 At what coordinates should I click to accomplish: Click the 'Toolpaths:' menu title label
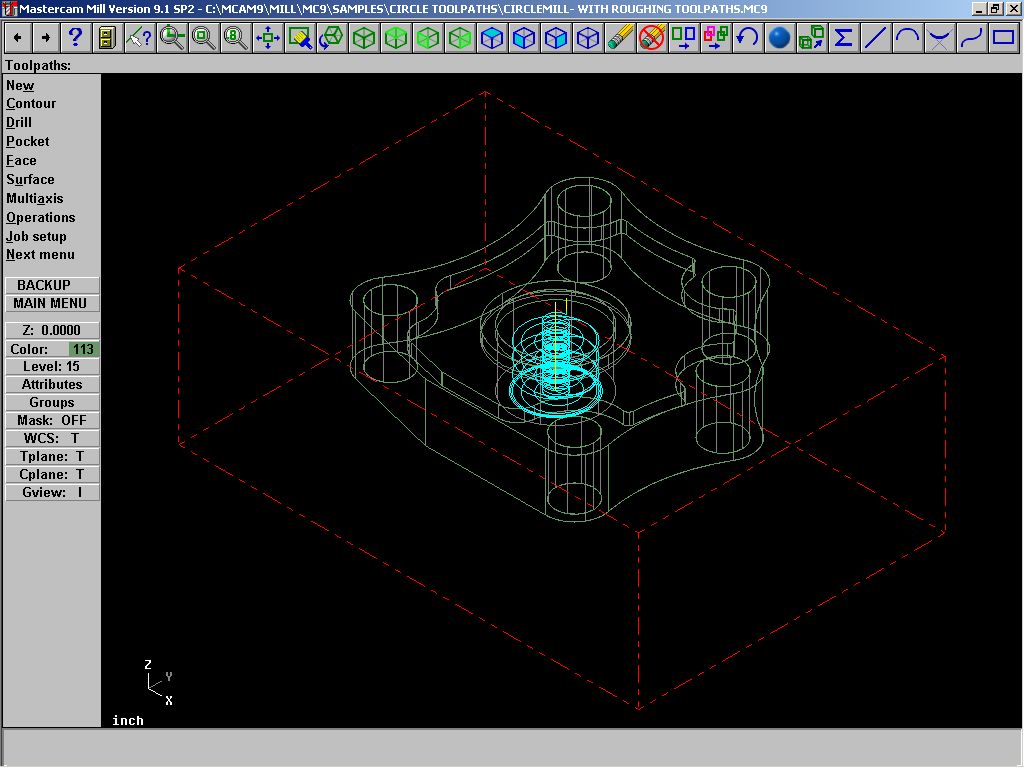click(x=38, y=65)
